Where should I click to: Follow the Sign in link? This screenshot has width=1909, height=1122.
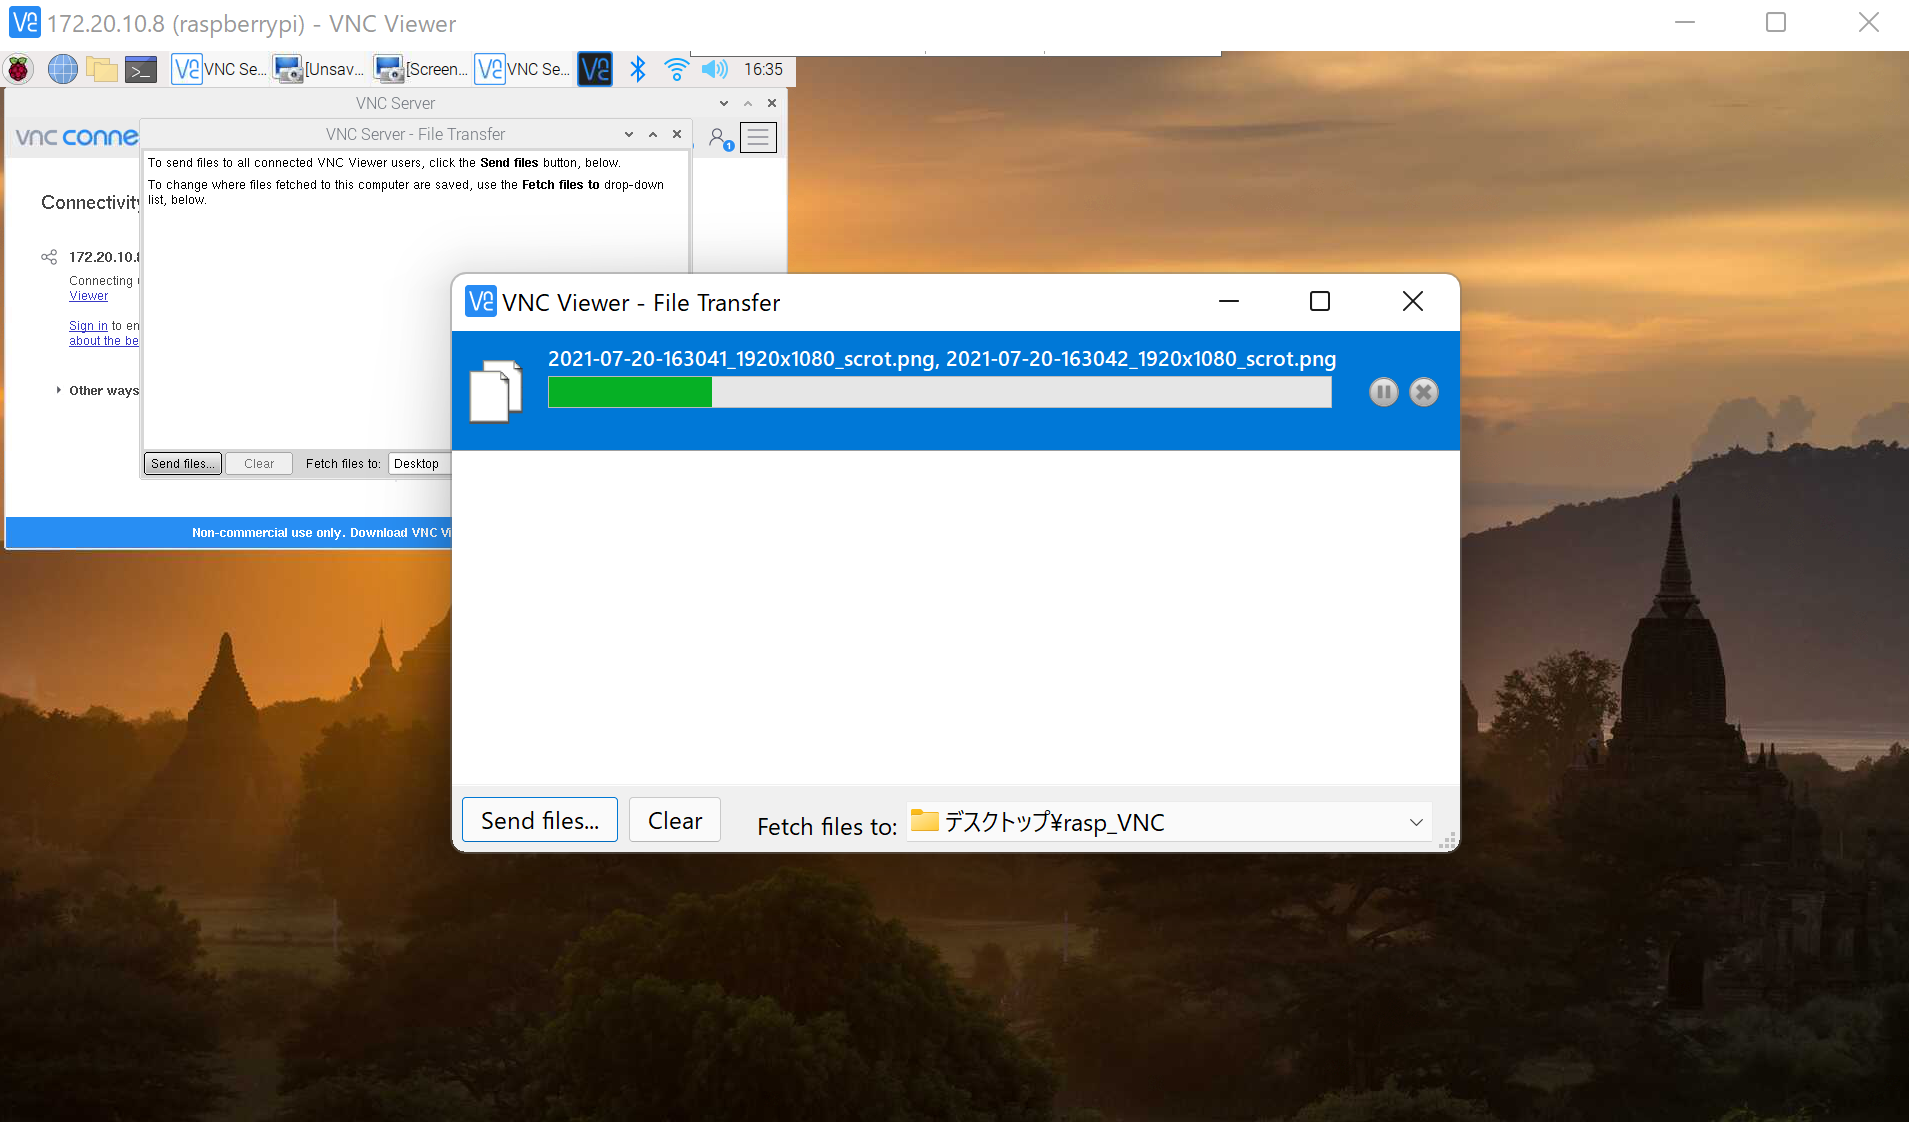88,325
